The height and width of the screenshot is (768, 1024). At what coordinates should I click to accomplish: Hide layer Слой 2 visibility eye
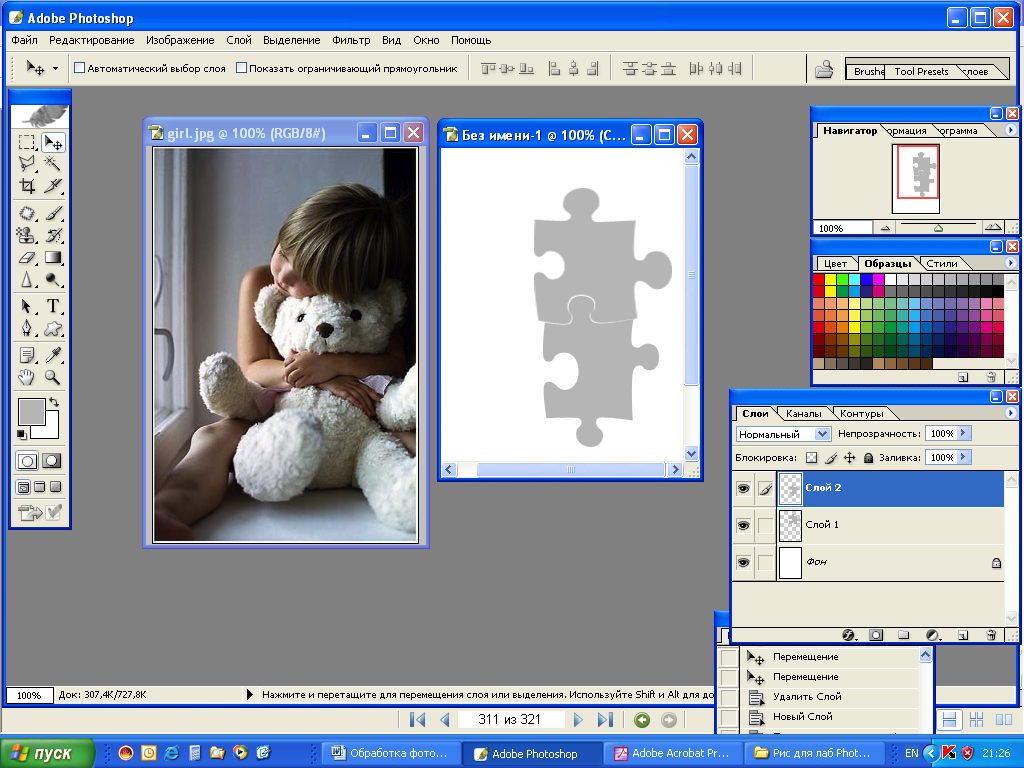743,488
